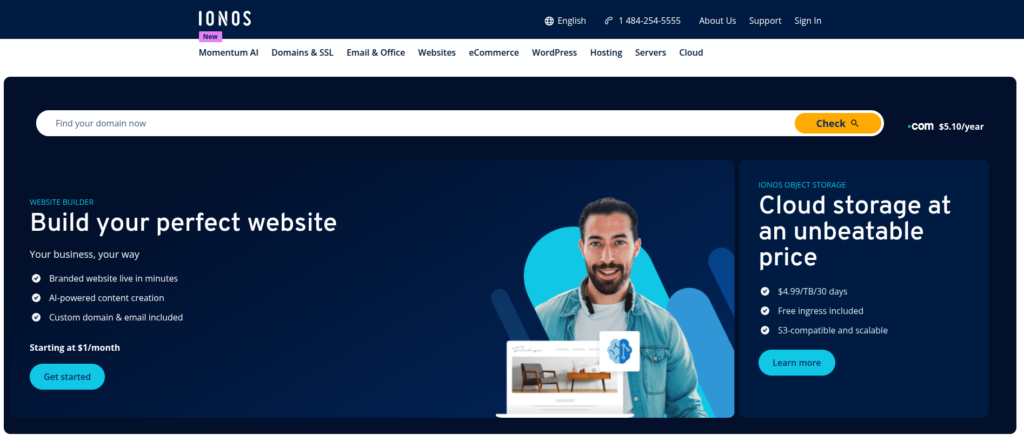The image size is (1024, 441).
Task: Click the 'New' badge above Momentum AI
Action: pyautogui.click(x=210, y=37)
